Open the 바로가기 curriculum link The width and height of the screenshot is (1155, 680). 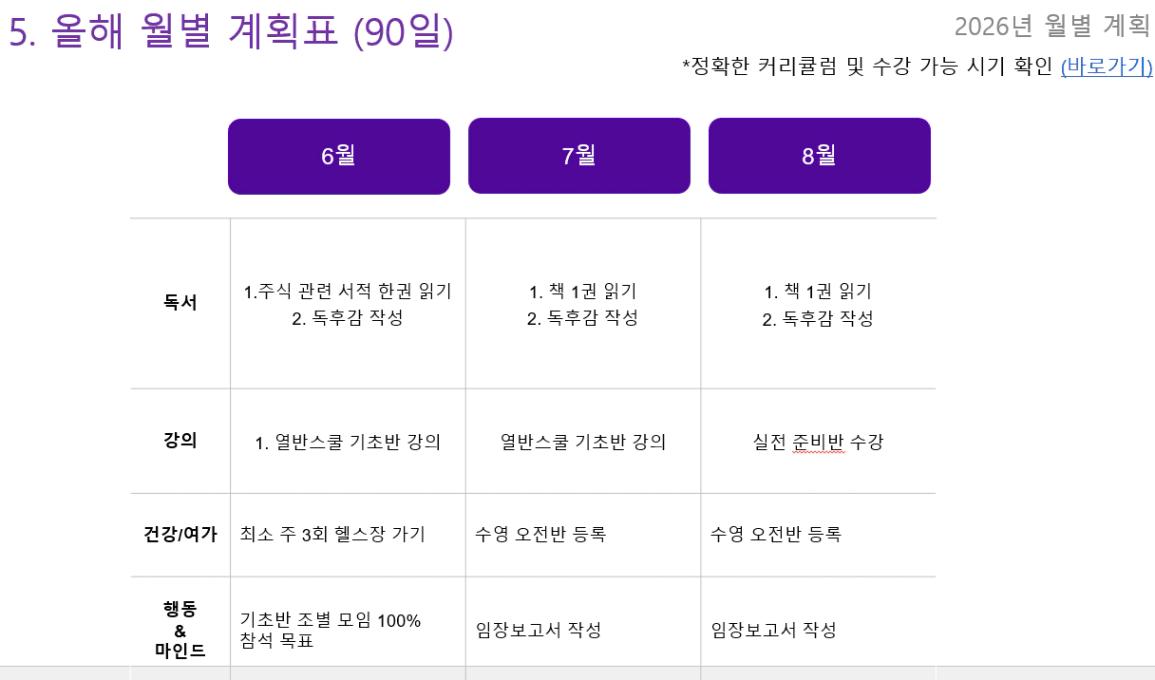pyautogui.click(x=1106, y=66)
